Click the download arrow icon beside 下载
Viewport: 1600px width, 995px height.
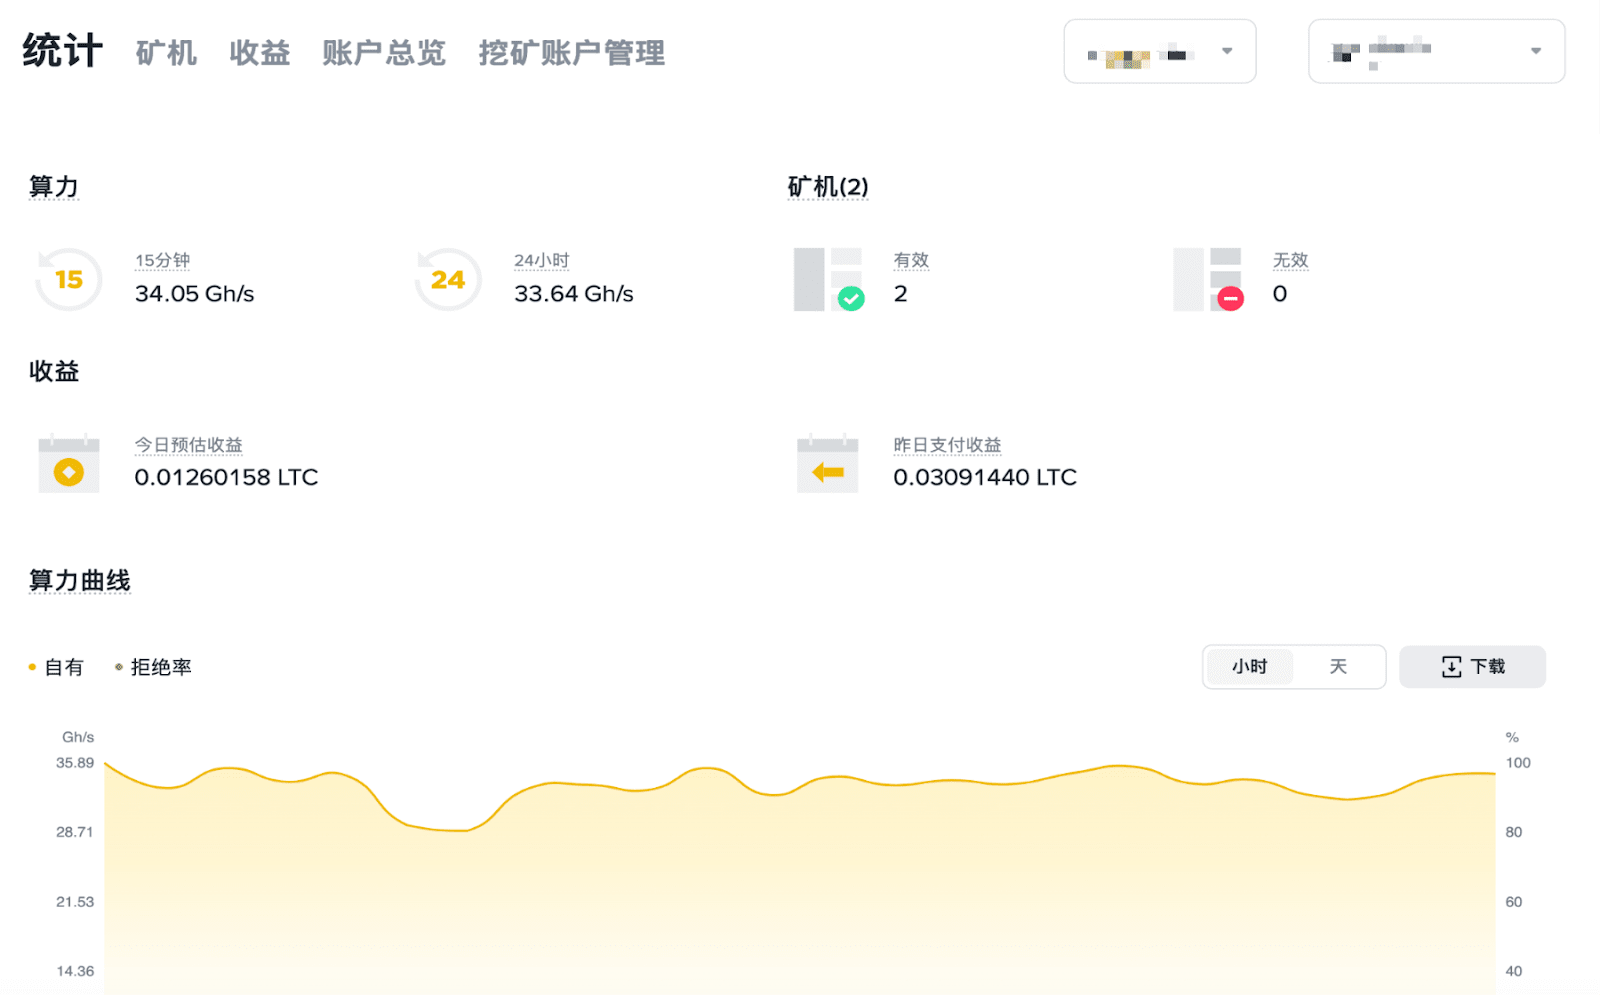coord(1450,666)
